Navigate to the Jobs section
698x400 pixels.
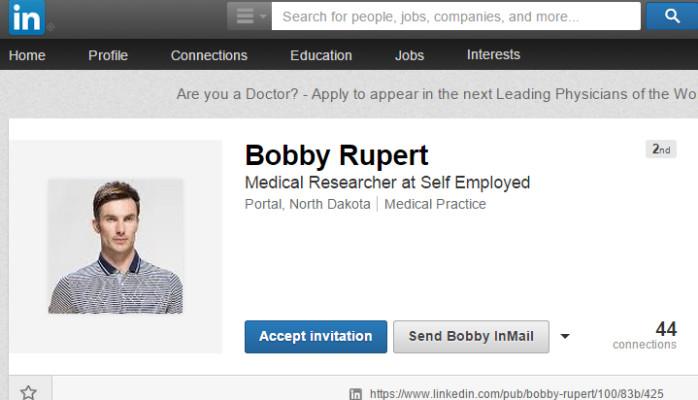pyautogui.click(x=410, y=55)
